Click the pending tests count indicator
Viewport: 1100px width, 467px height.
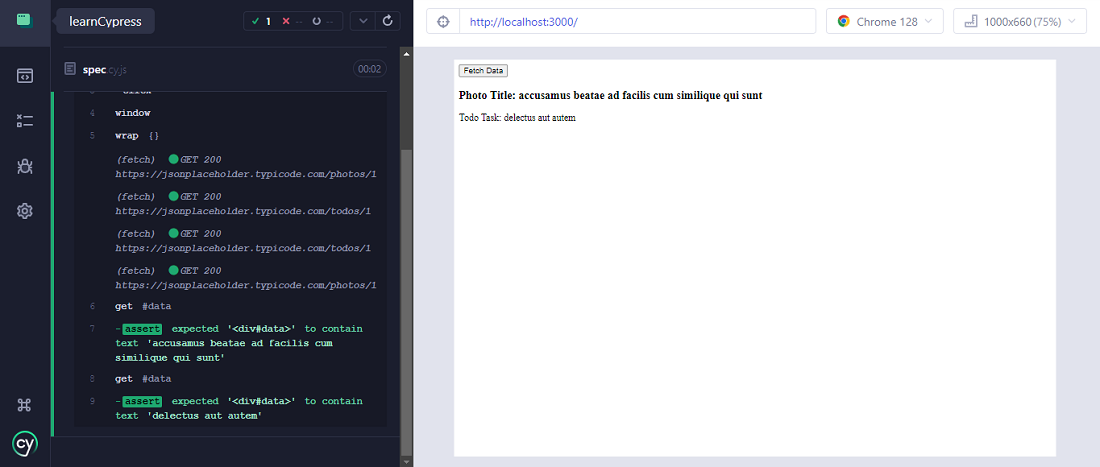[x=323, y=22]
